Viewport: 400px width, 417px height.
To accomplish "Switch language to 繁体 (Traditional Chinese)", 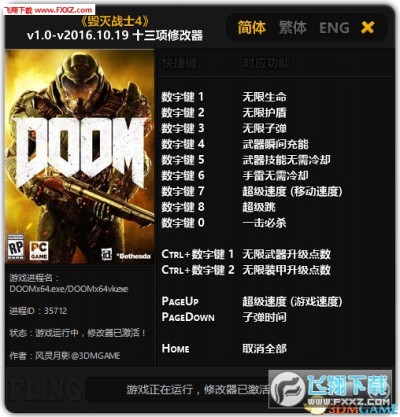I will point(293,28).
